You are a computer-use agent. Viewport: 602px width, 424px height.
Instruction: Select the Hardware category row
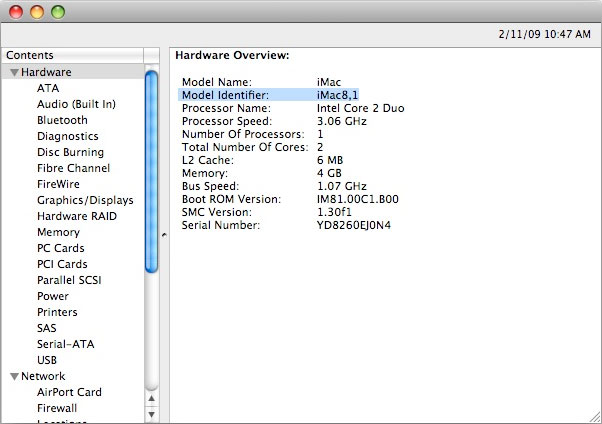click(73, 72)
